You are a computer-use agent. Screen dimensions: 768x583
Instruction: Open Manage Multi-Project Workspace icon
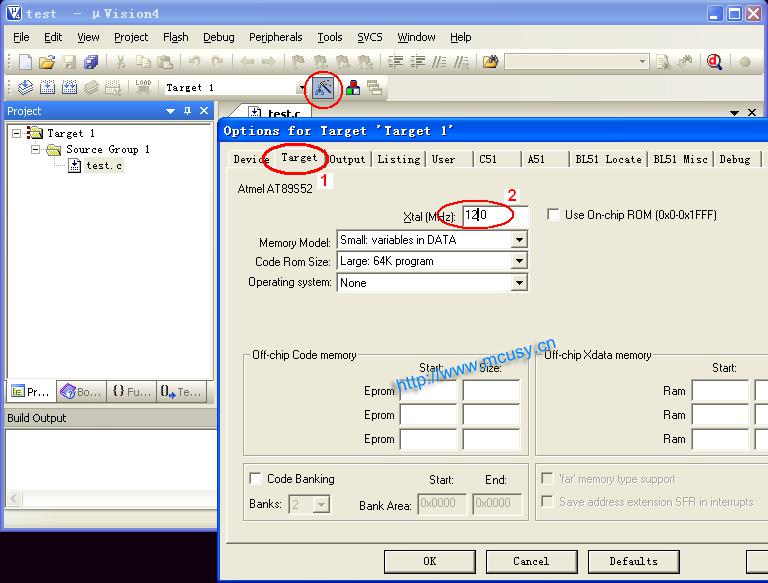[x=375, y=88]
